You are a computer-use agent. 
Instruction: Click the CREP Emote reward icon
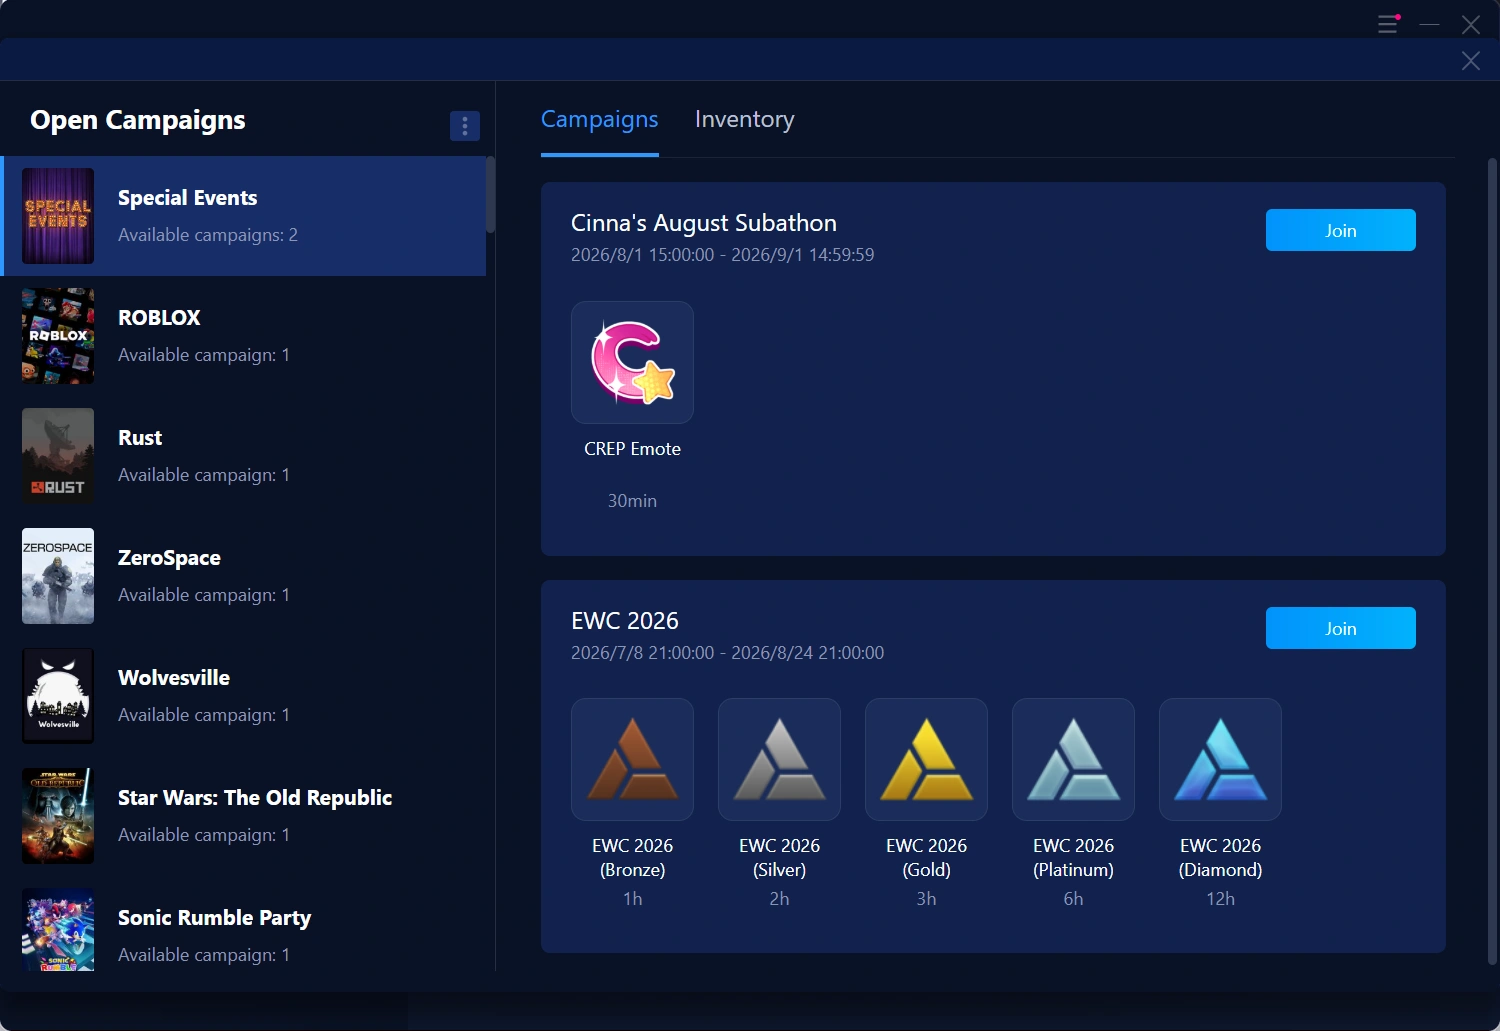tap(632, 362)
